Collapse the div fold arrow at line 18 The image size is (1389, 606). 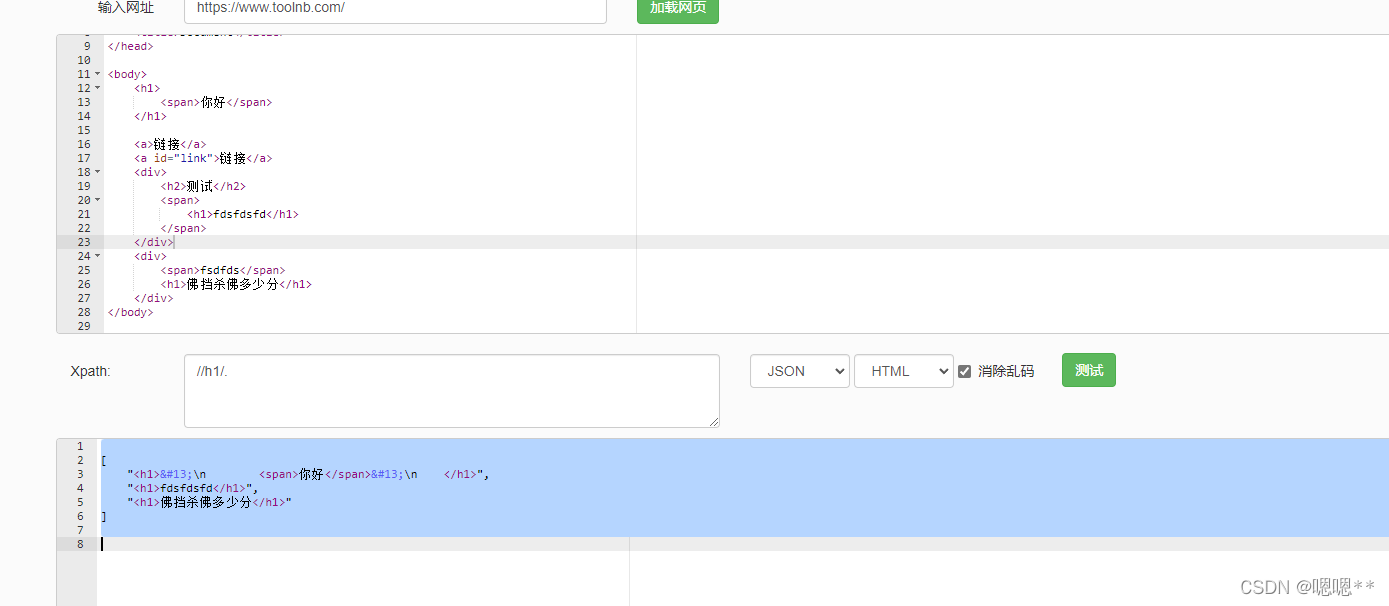click(x=97, y=172)
